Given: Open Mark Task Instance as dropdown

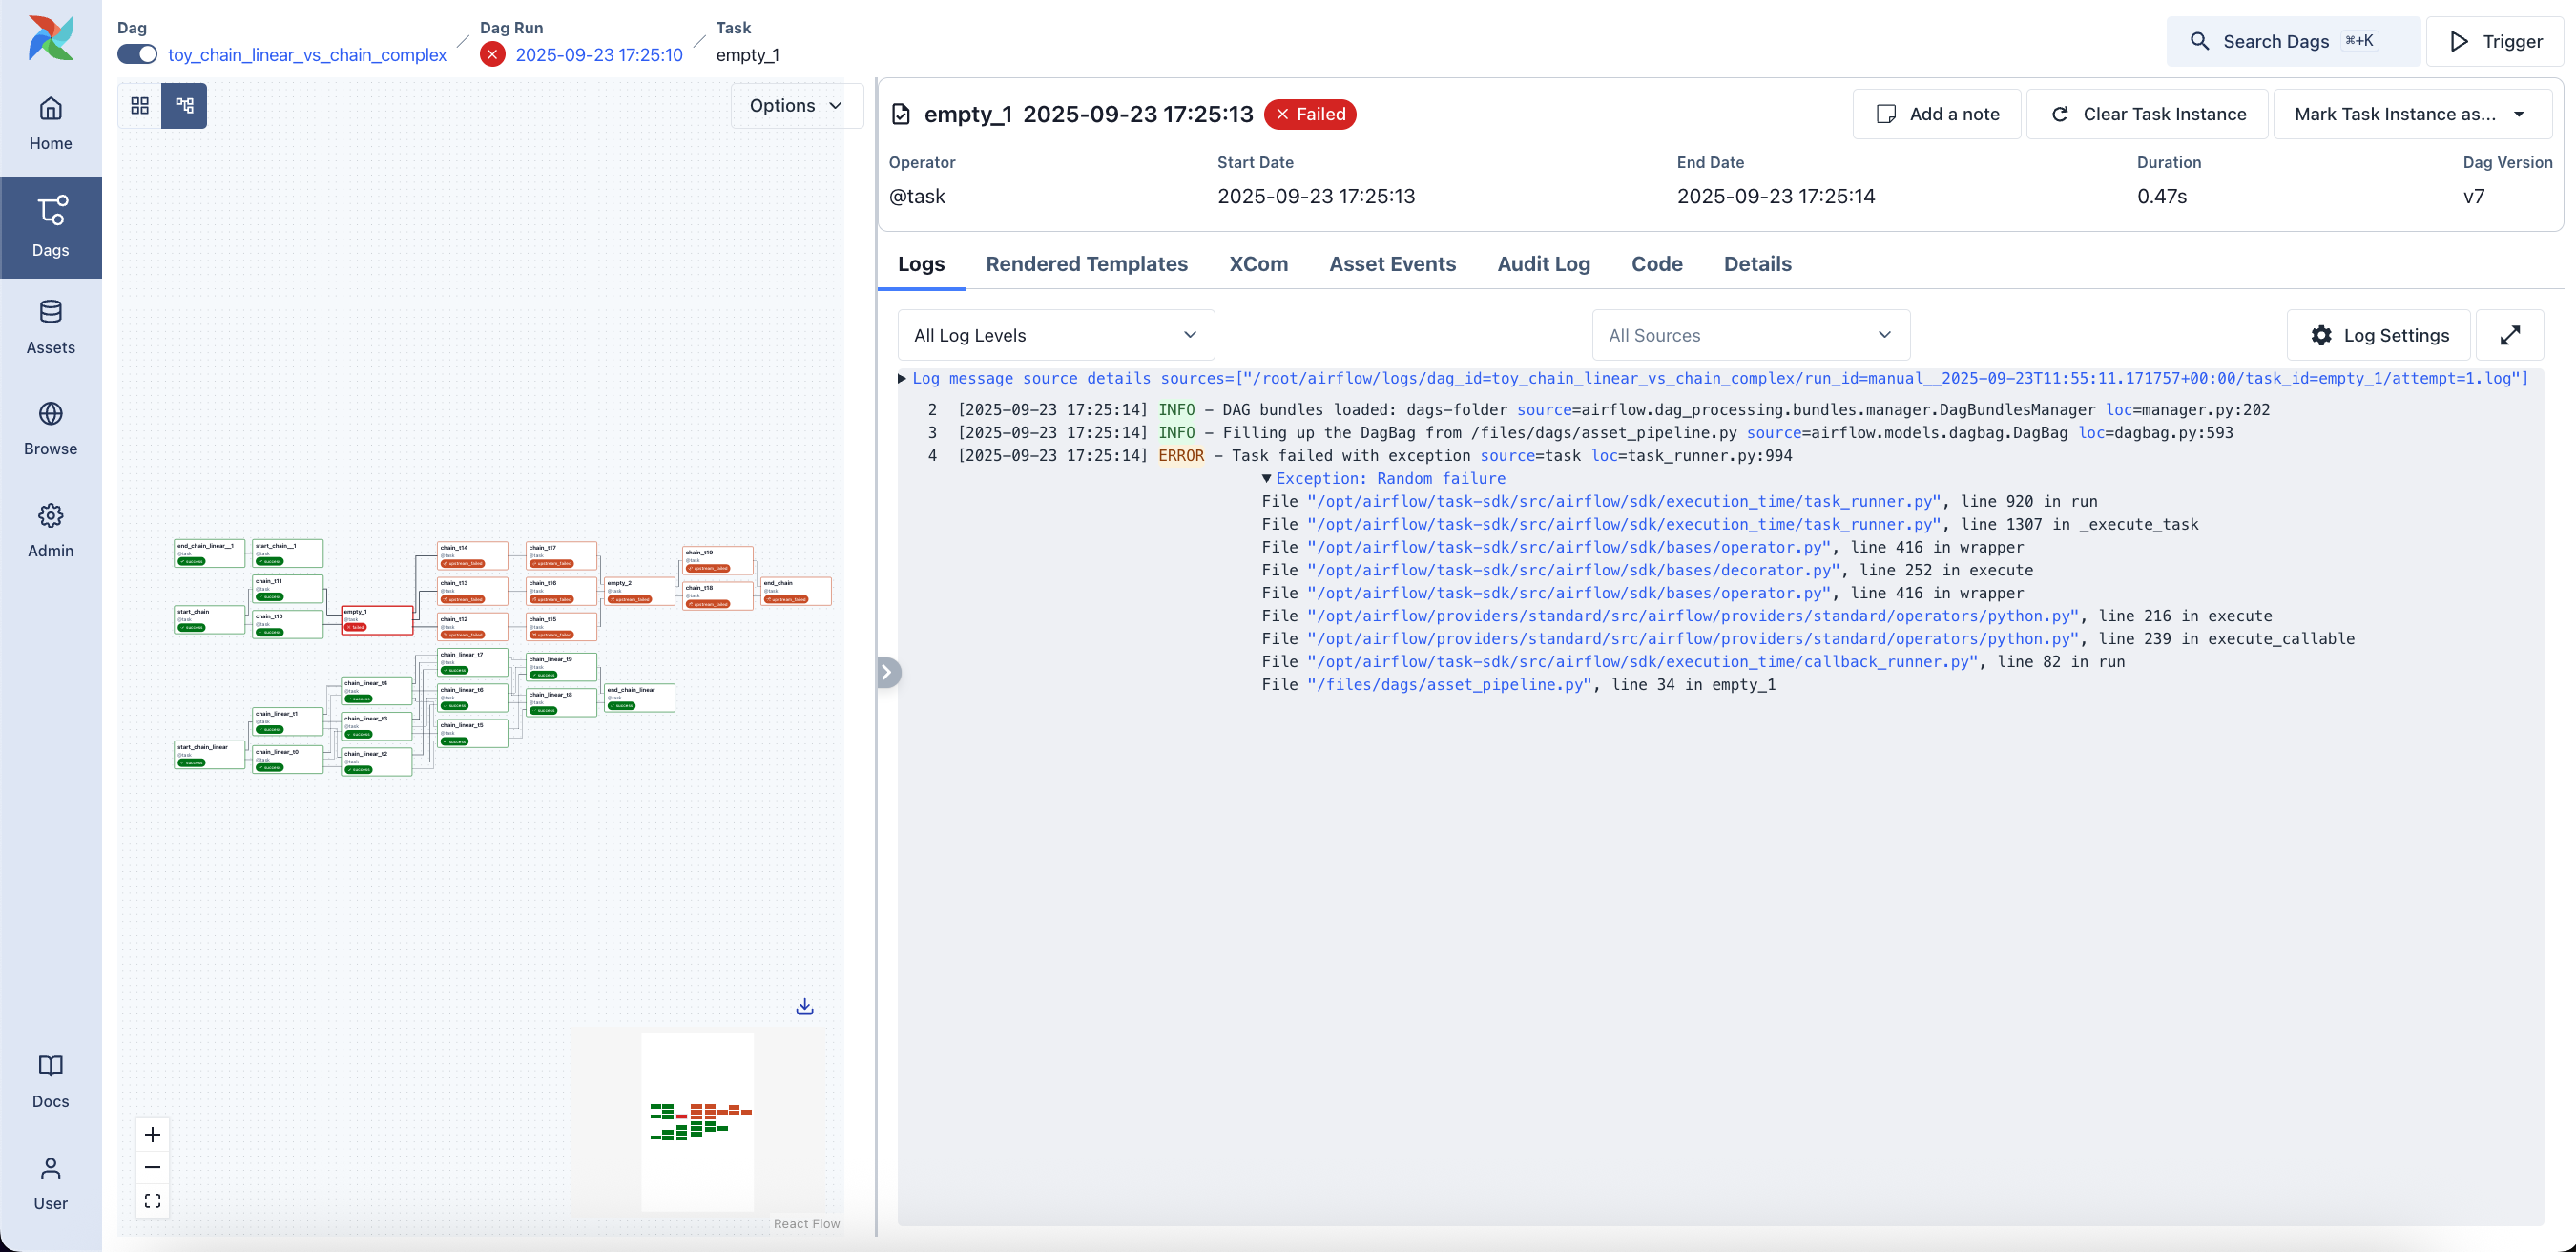Looking at the screenshot, I should point(2411,114).
